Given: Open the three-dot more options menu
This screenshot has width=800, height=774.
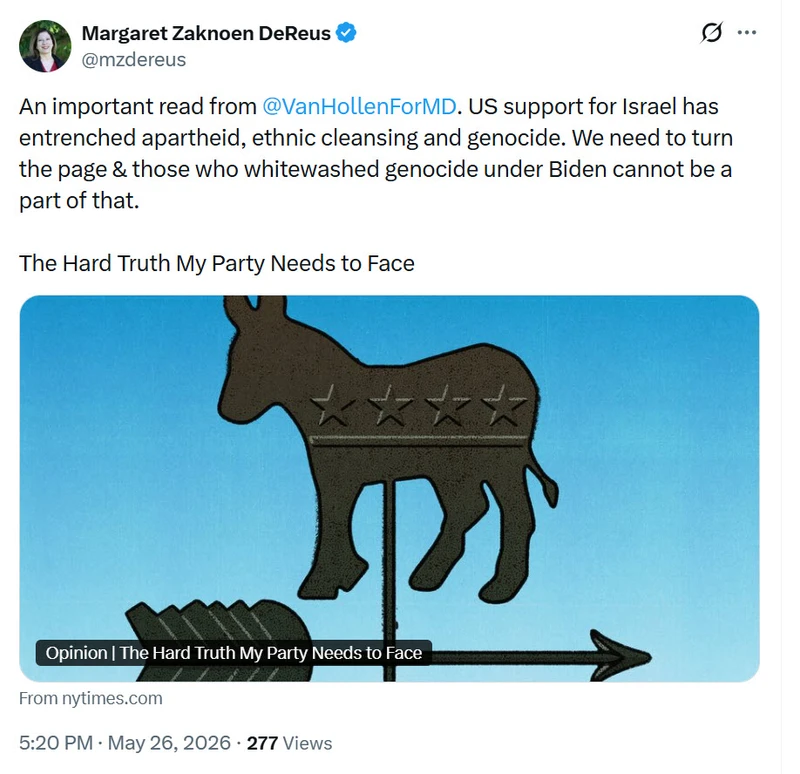Looking at the screenshot, I should coord(747,33).
